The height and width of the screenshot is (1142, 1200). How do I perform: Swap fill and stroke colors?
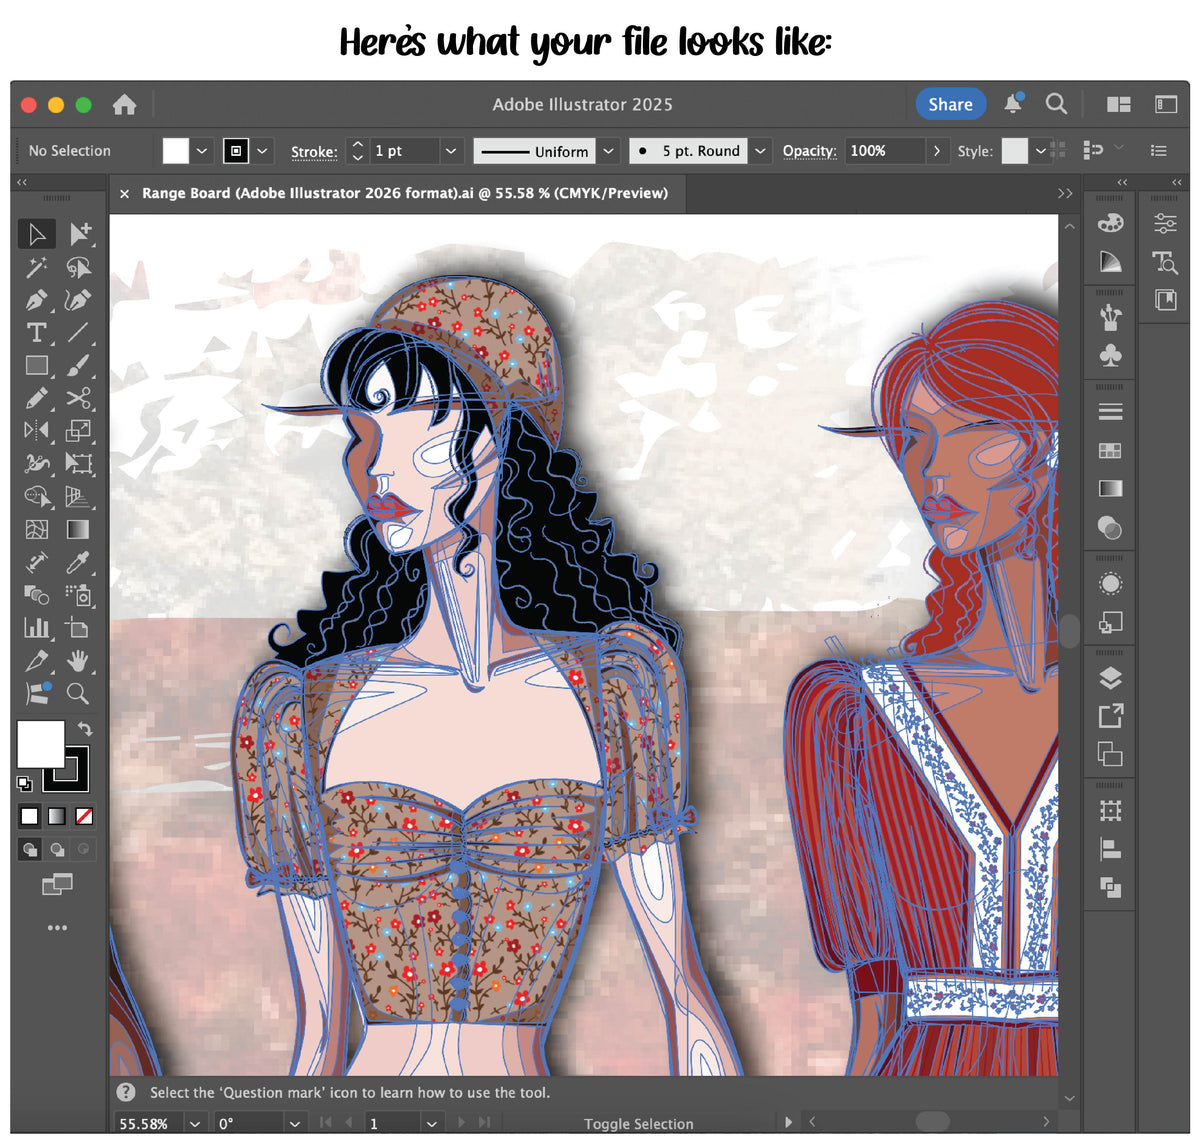point(85,729)
